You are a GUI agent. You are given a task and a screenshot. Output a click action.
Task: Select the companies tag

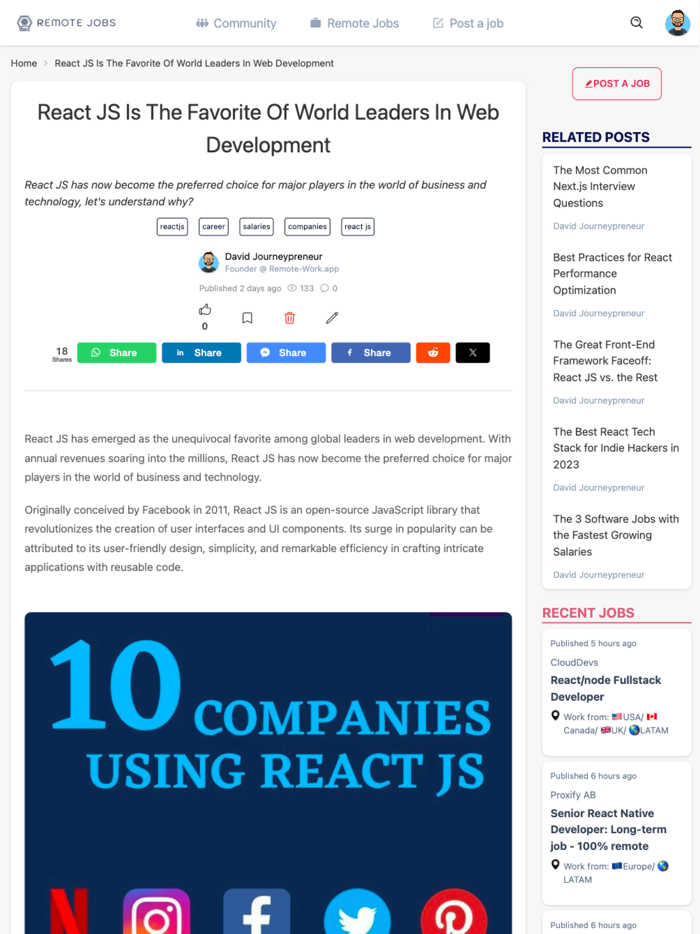pyautogui.click(x=307, y=226)
